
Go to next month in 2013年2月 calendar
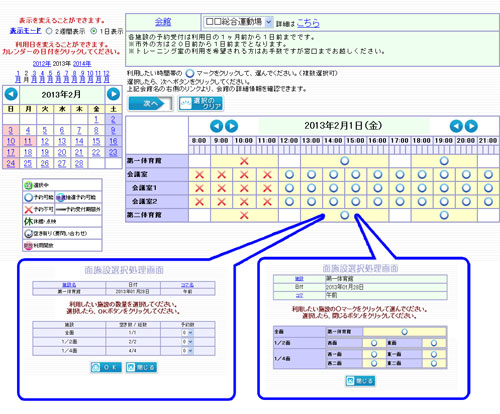point(113,94)
